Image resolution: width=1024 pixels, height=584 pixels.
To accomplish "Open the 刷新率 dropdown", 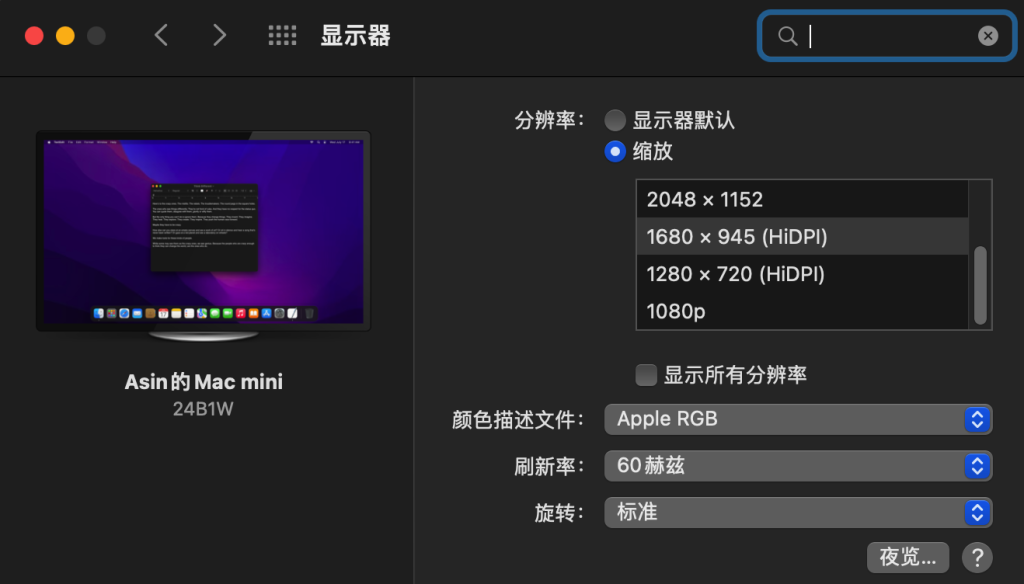I will tap(798, 466).
